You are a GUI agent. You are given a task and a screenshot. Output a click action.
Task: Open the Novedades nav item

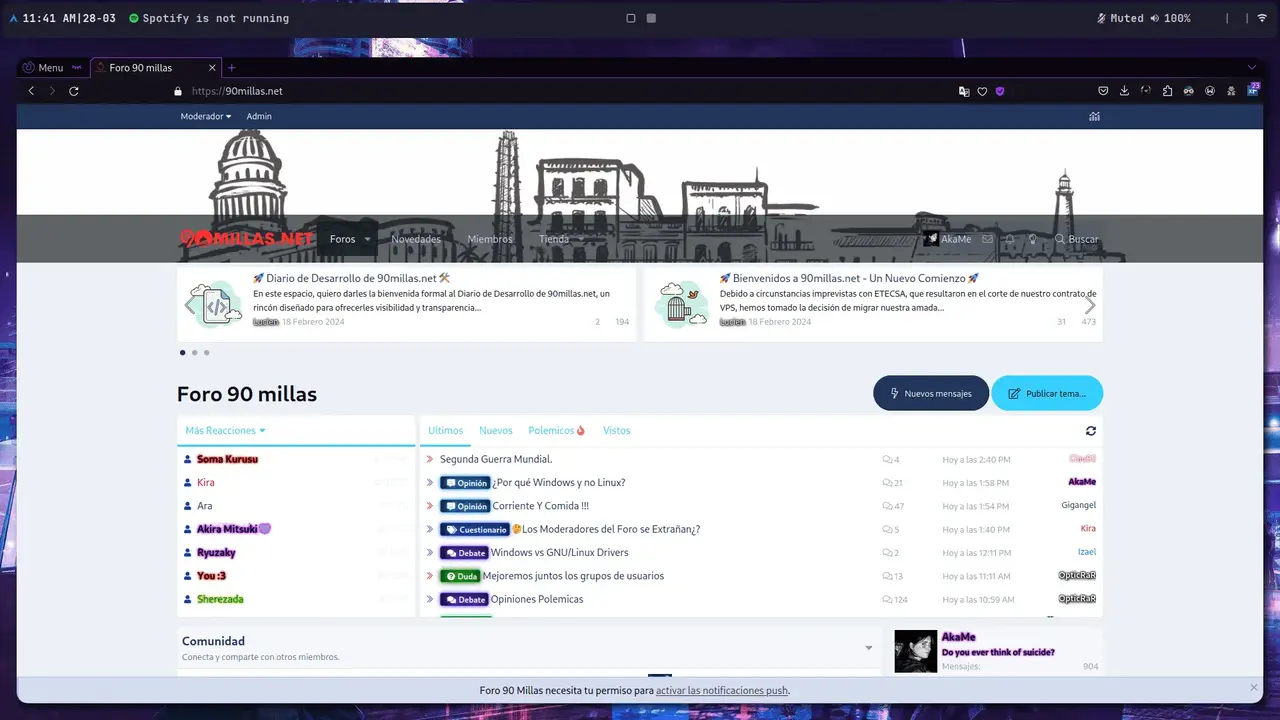click(416, 239)
